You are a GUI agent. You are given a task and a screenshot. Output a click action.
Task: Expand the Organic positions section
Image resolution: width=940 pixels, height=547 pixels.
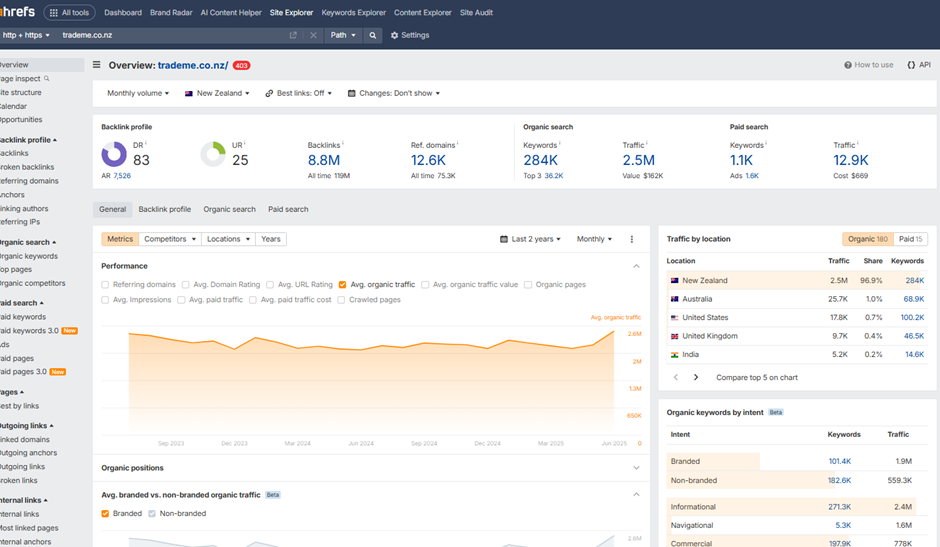[x=637, y=468]
